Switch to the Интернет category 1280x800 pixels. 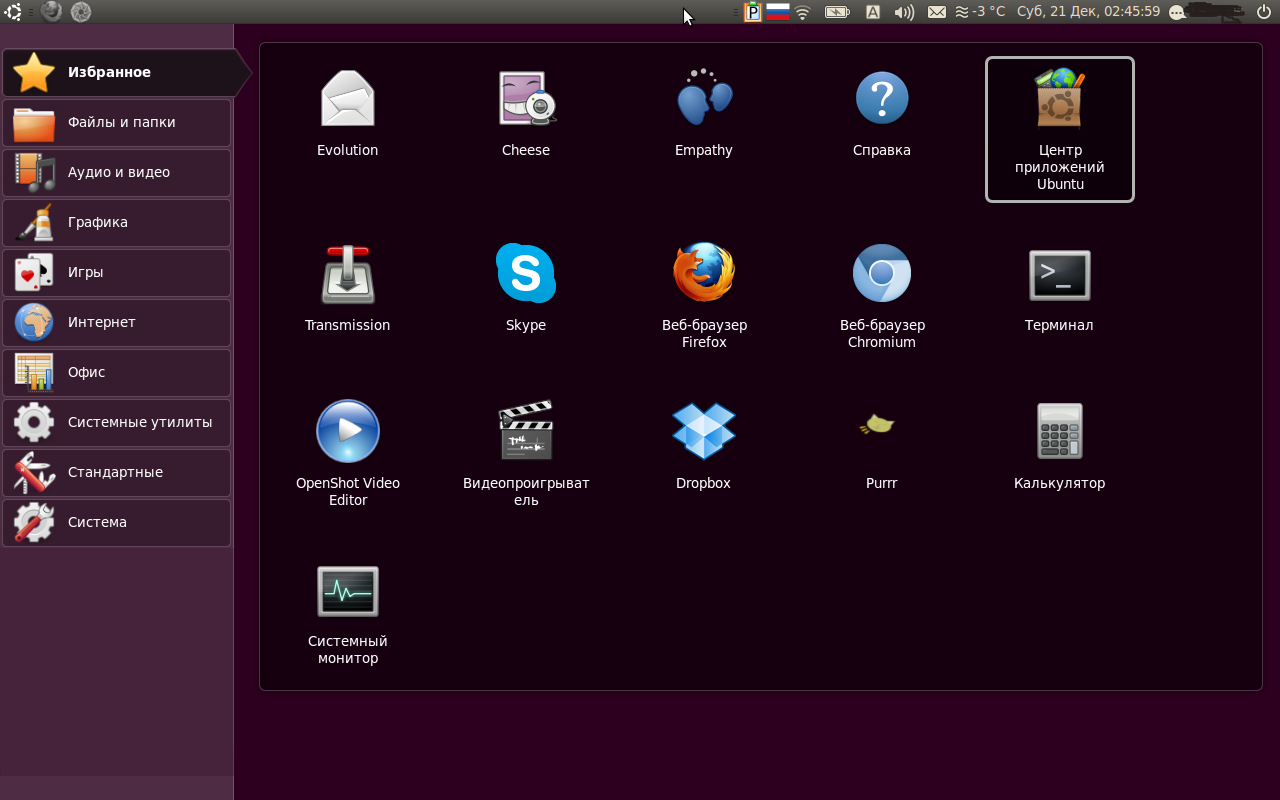click(117, 322)
